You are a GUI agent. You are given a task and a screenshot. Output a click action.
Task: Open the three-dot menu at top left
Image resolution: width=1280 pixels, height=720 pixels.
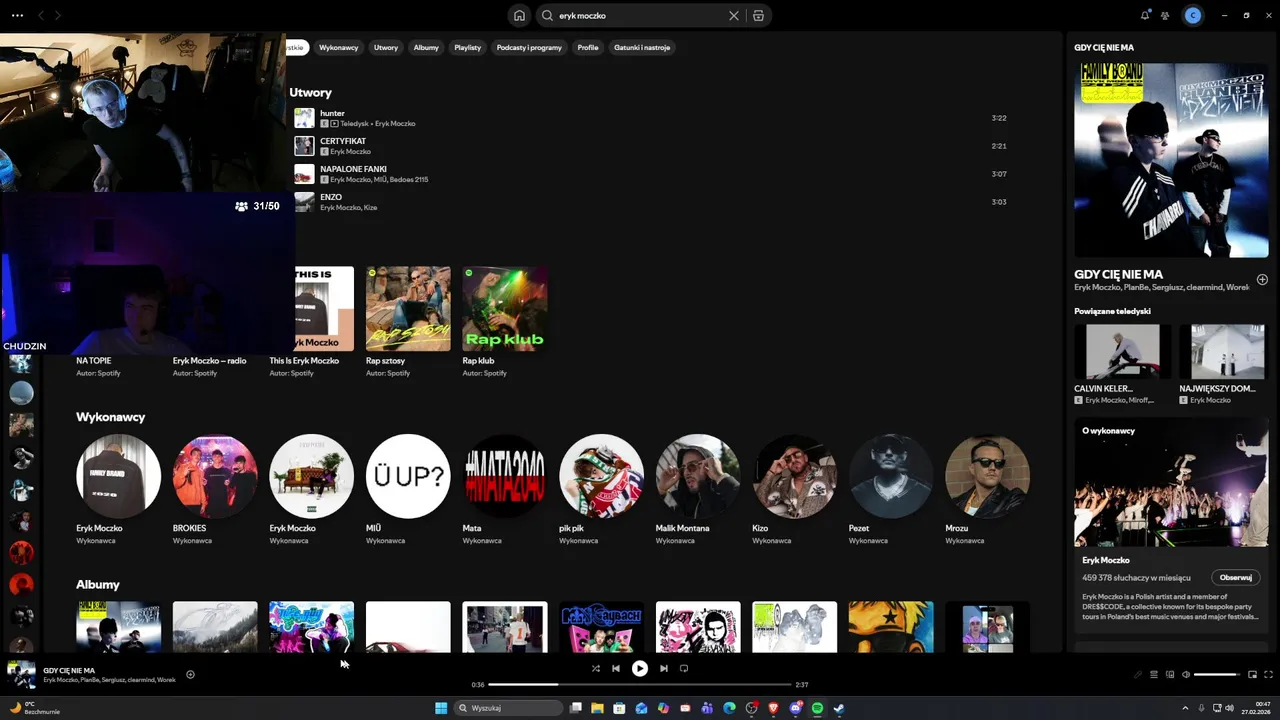17,16
